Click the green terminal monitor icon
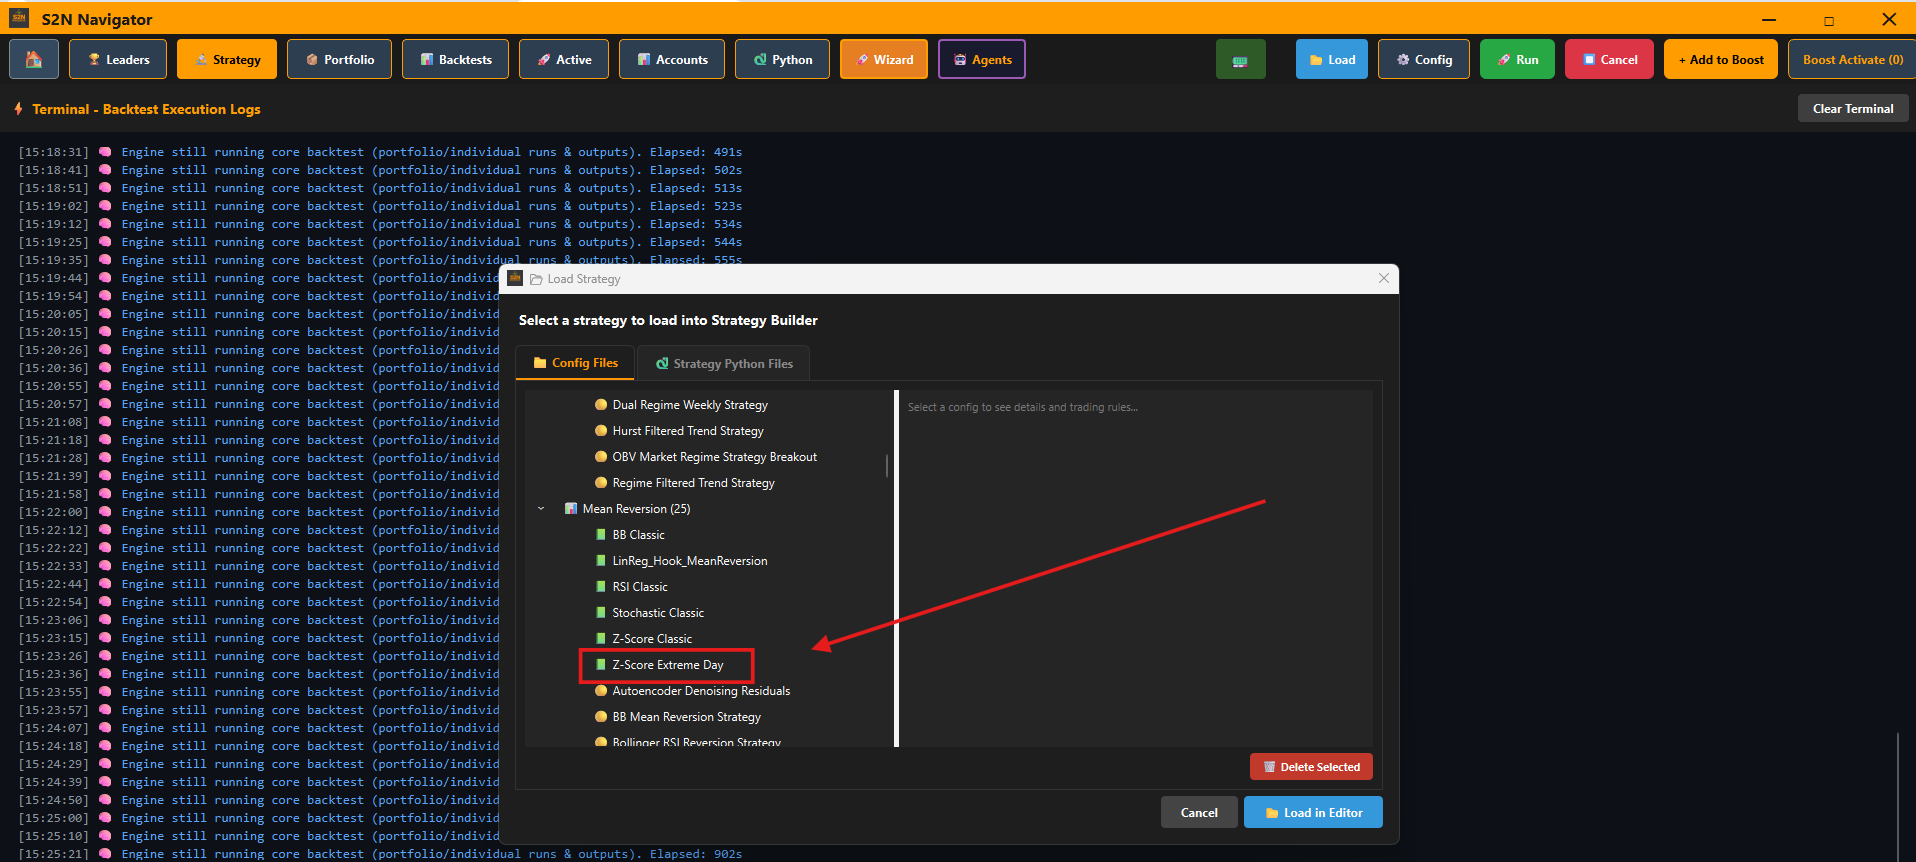The width and height of the screenshot is (1916, 862). tap(1240, 59)
